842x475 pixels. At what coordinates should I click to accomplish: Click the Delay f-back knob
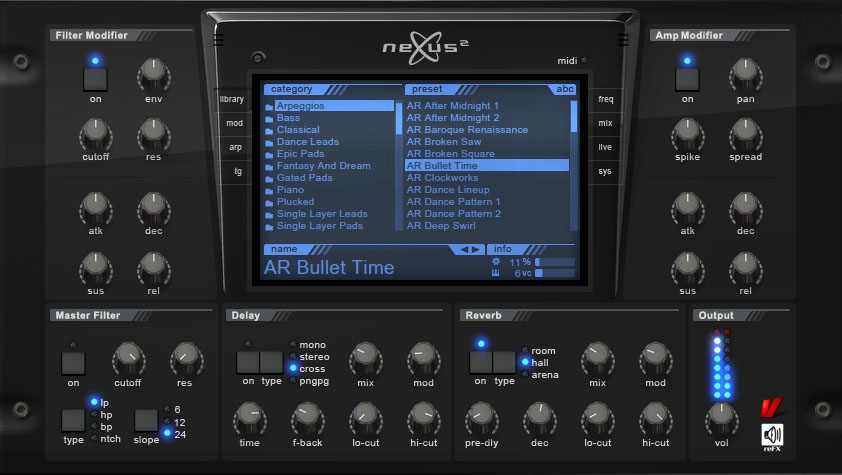(x=307, y=419)
